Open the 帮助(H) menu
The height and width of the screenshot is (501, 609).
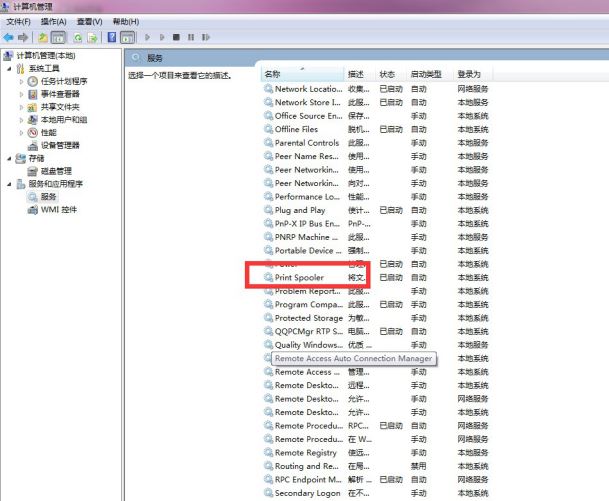tap(126, 22)
